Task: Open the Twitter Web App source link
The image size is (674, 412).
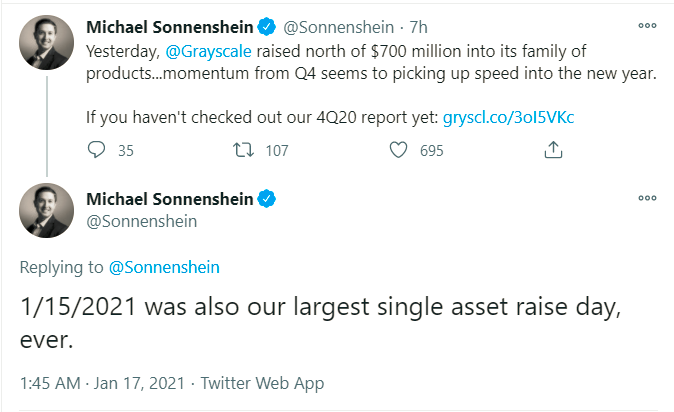Action: (262, 383)
